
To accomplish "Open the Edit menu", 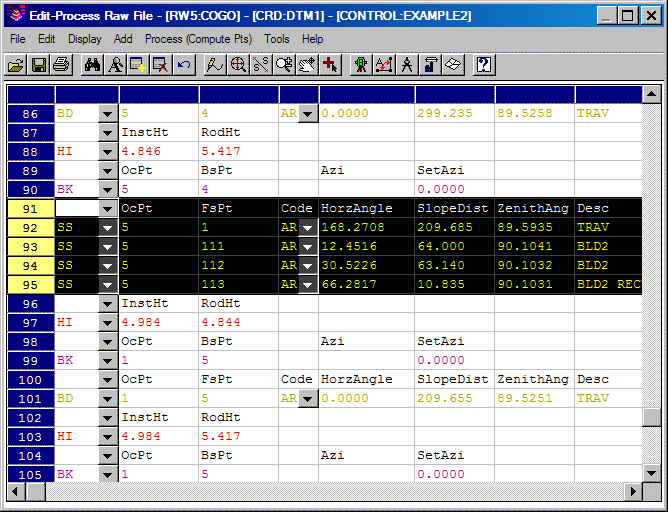I will [46, 39].
